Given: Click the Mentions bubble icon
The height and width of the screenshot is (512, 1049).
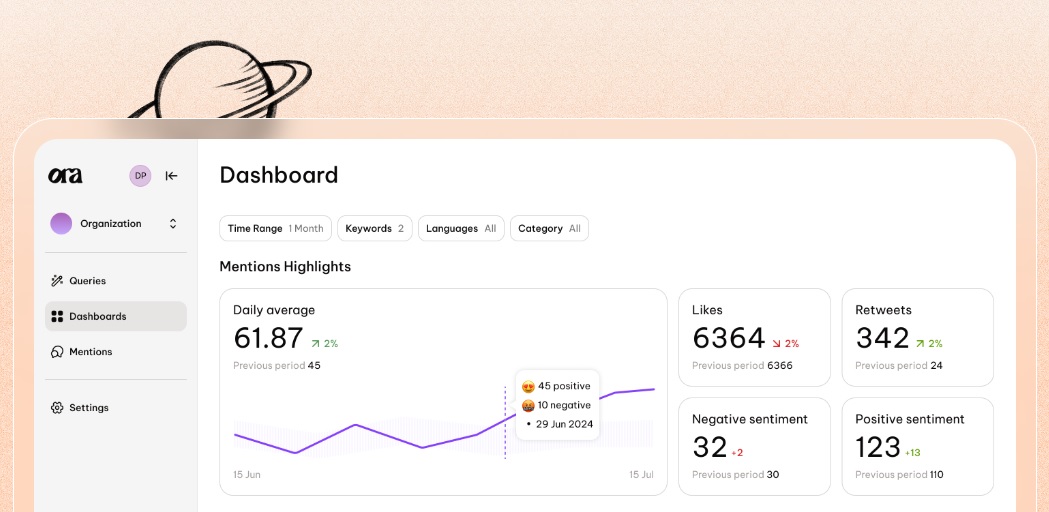Looking at the screenshot, I should tap(57, 351).
